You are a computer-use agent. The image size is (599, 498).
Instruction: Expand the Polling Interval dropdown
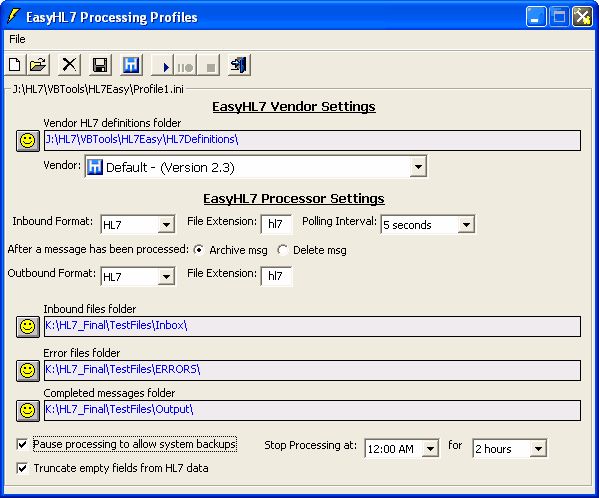click(466, 224)
